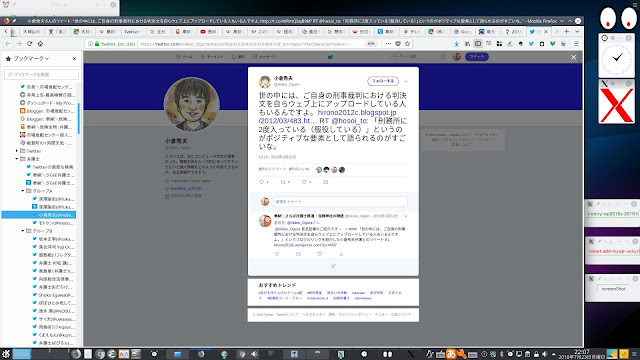The image size is (640, 360).
Task: Click the ツイート compose button
Action: [x=477, y=57]
